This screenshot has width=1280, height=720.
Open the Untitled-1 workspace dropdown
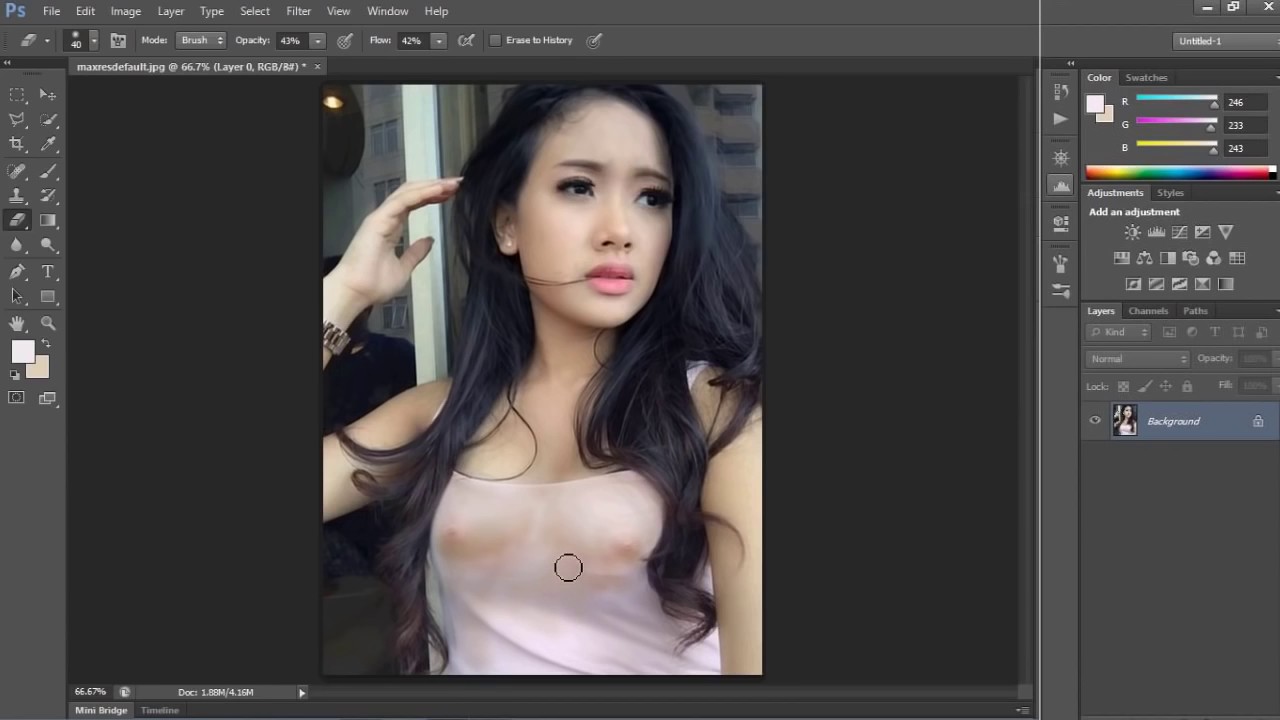(1226, 41)
